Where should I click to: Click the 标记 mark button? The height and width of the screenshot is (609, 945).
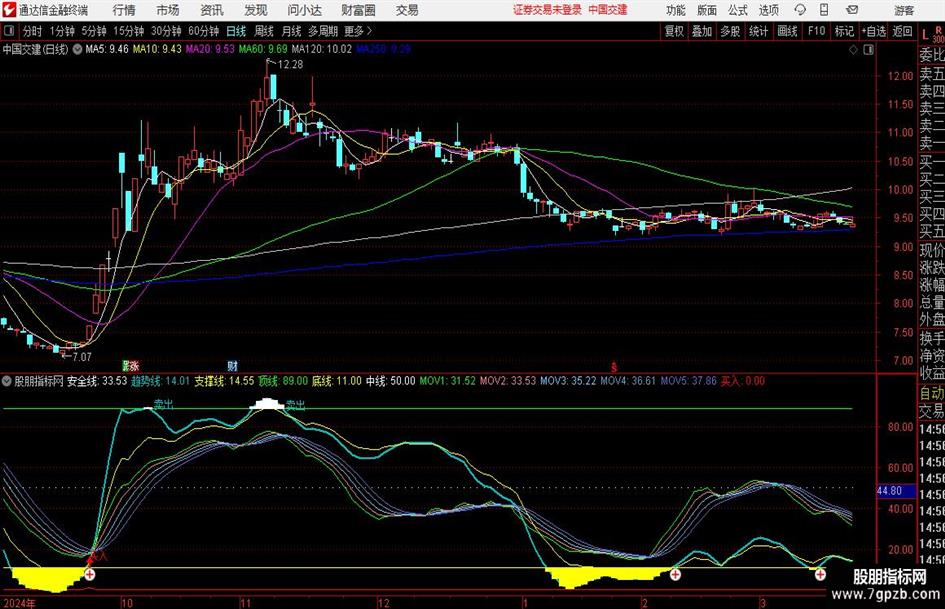(x=844, y=31)
